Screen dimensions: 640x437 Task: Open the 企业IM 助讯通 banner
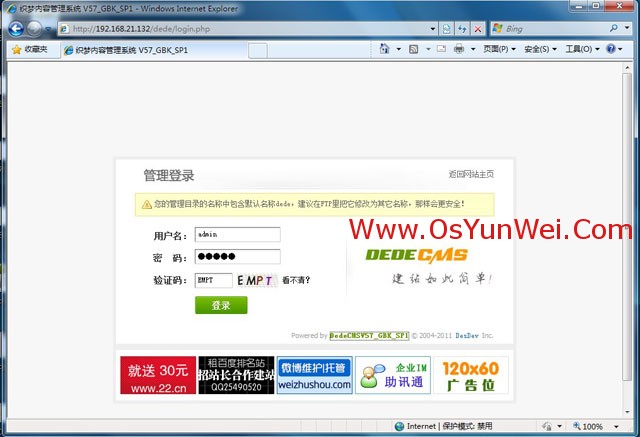point(393,375)
